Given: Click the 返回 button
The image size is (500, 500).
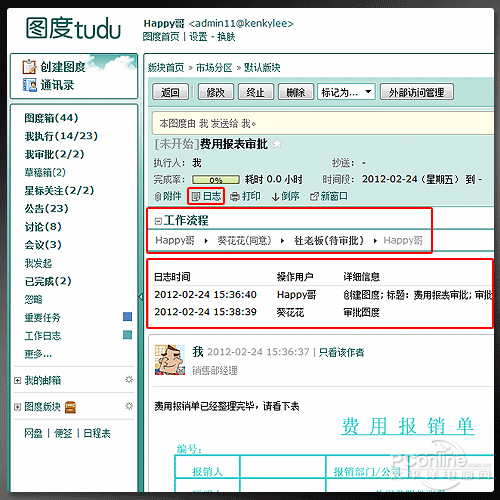Looking at the screenshot, I should (170, 92).
